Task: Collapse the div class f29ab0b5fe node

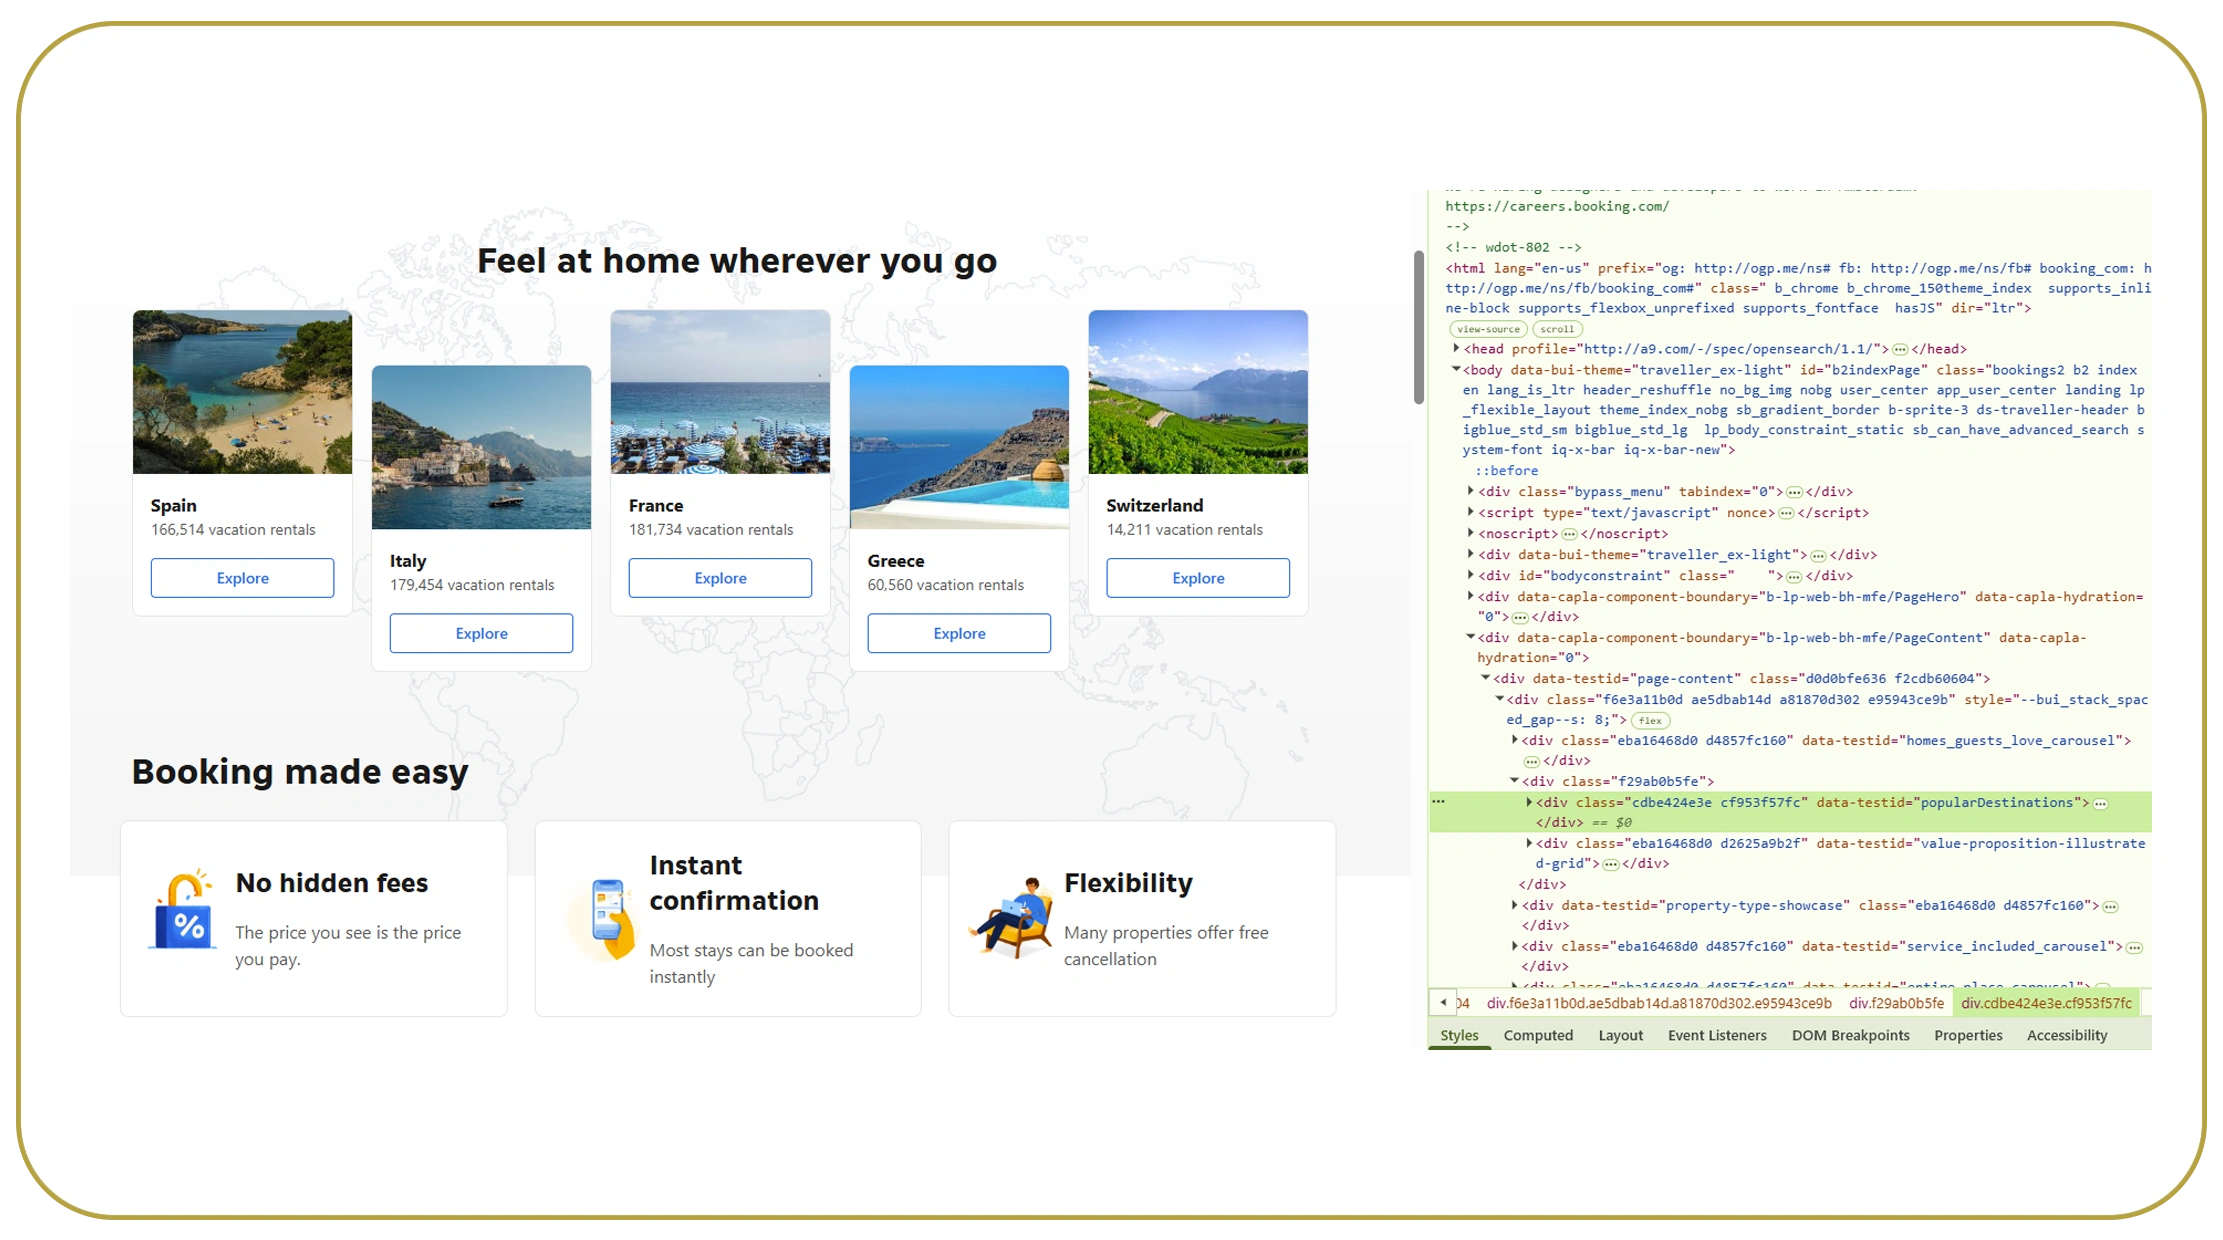Action: [x=1514, y=781]
